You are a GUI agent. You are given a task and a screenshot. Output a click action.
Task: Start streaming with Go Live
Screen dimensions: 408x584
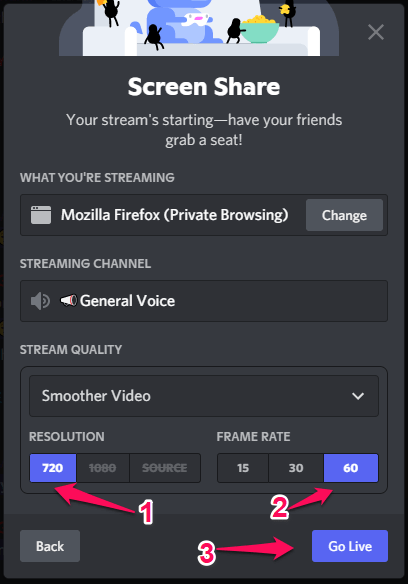350,546
